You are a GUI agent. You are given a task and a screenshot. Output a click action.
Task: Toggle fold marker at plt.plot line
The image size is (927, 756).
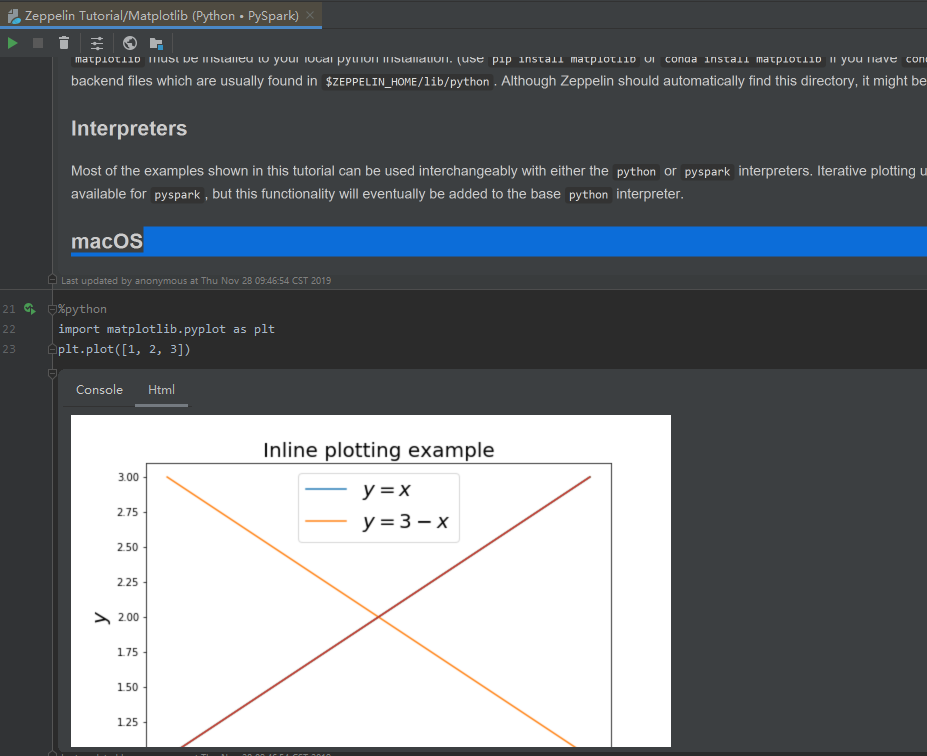coord(52,350)
